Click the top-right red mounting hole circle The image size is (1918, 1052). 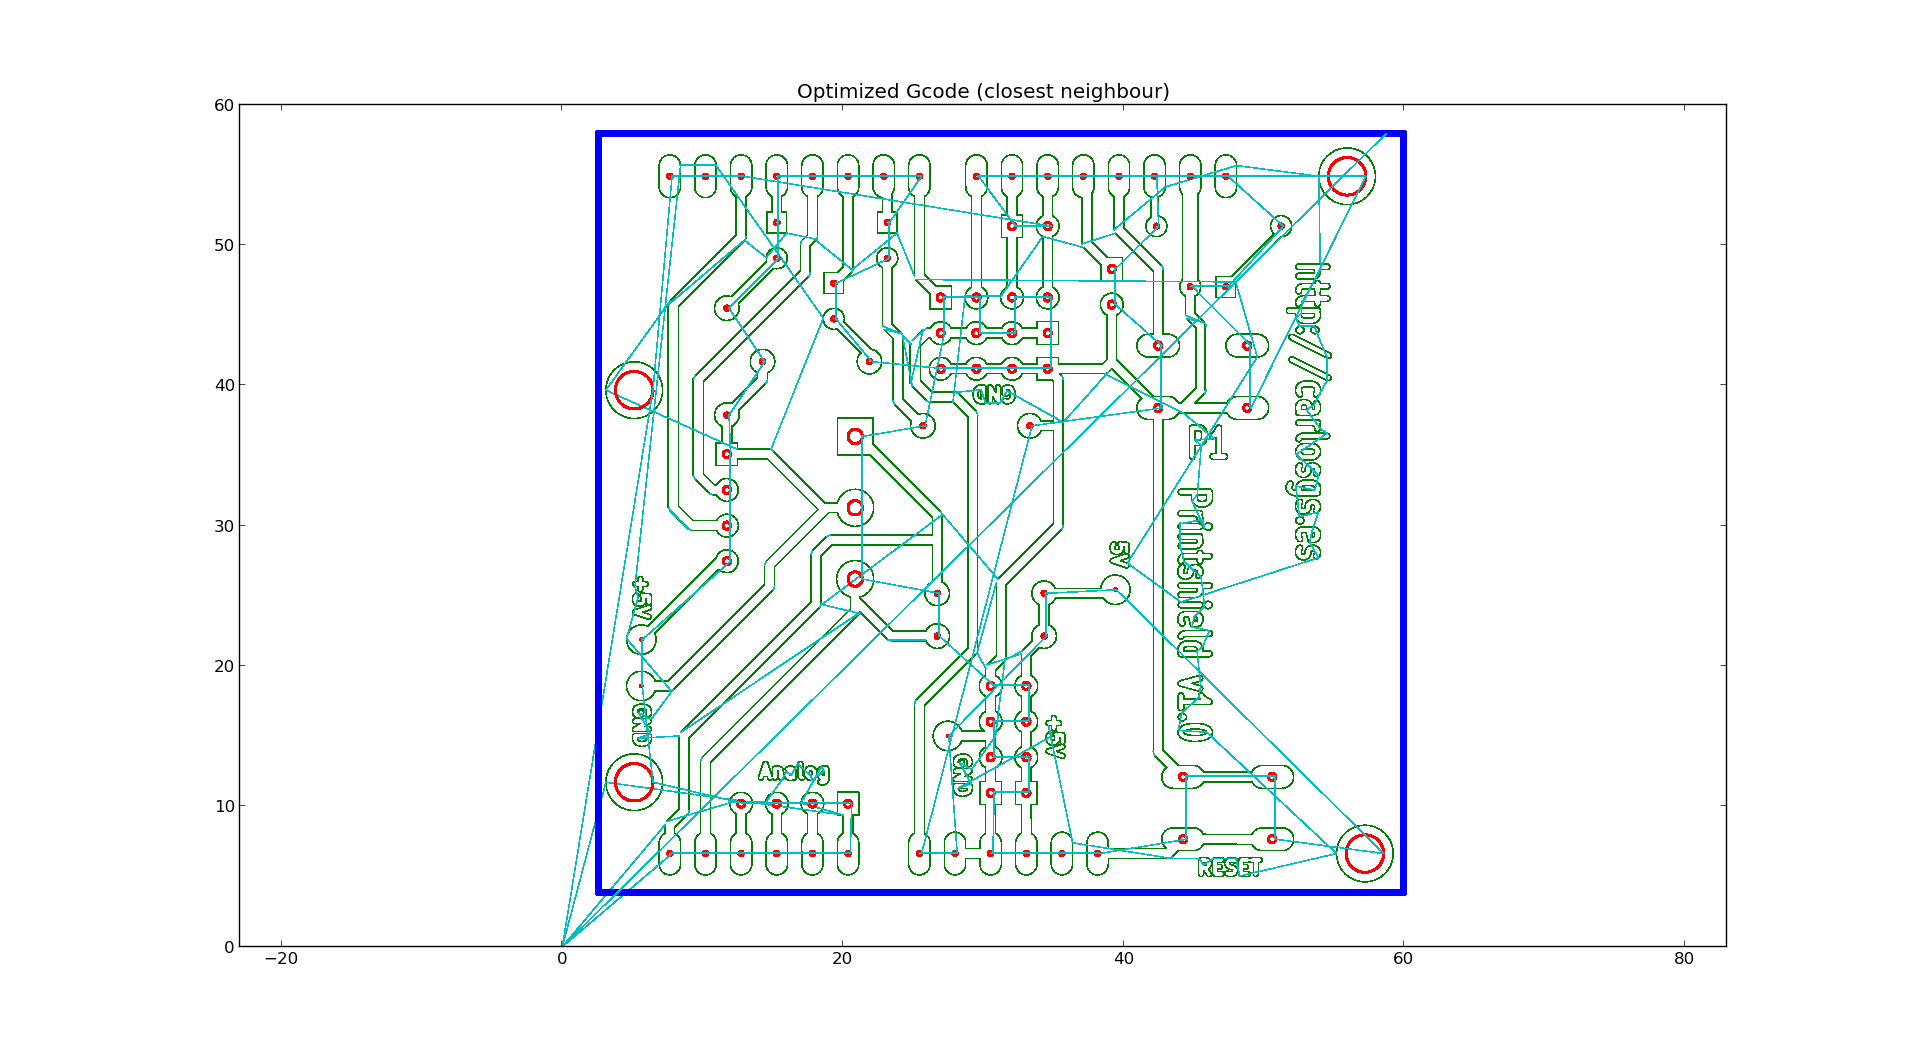coord(1346,176)
